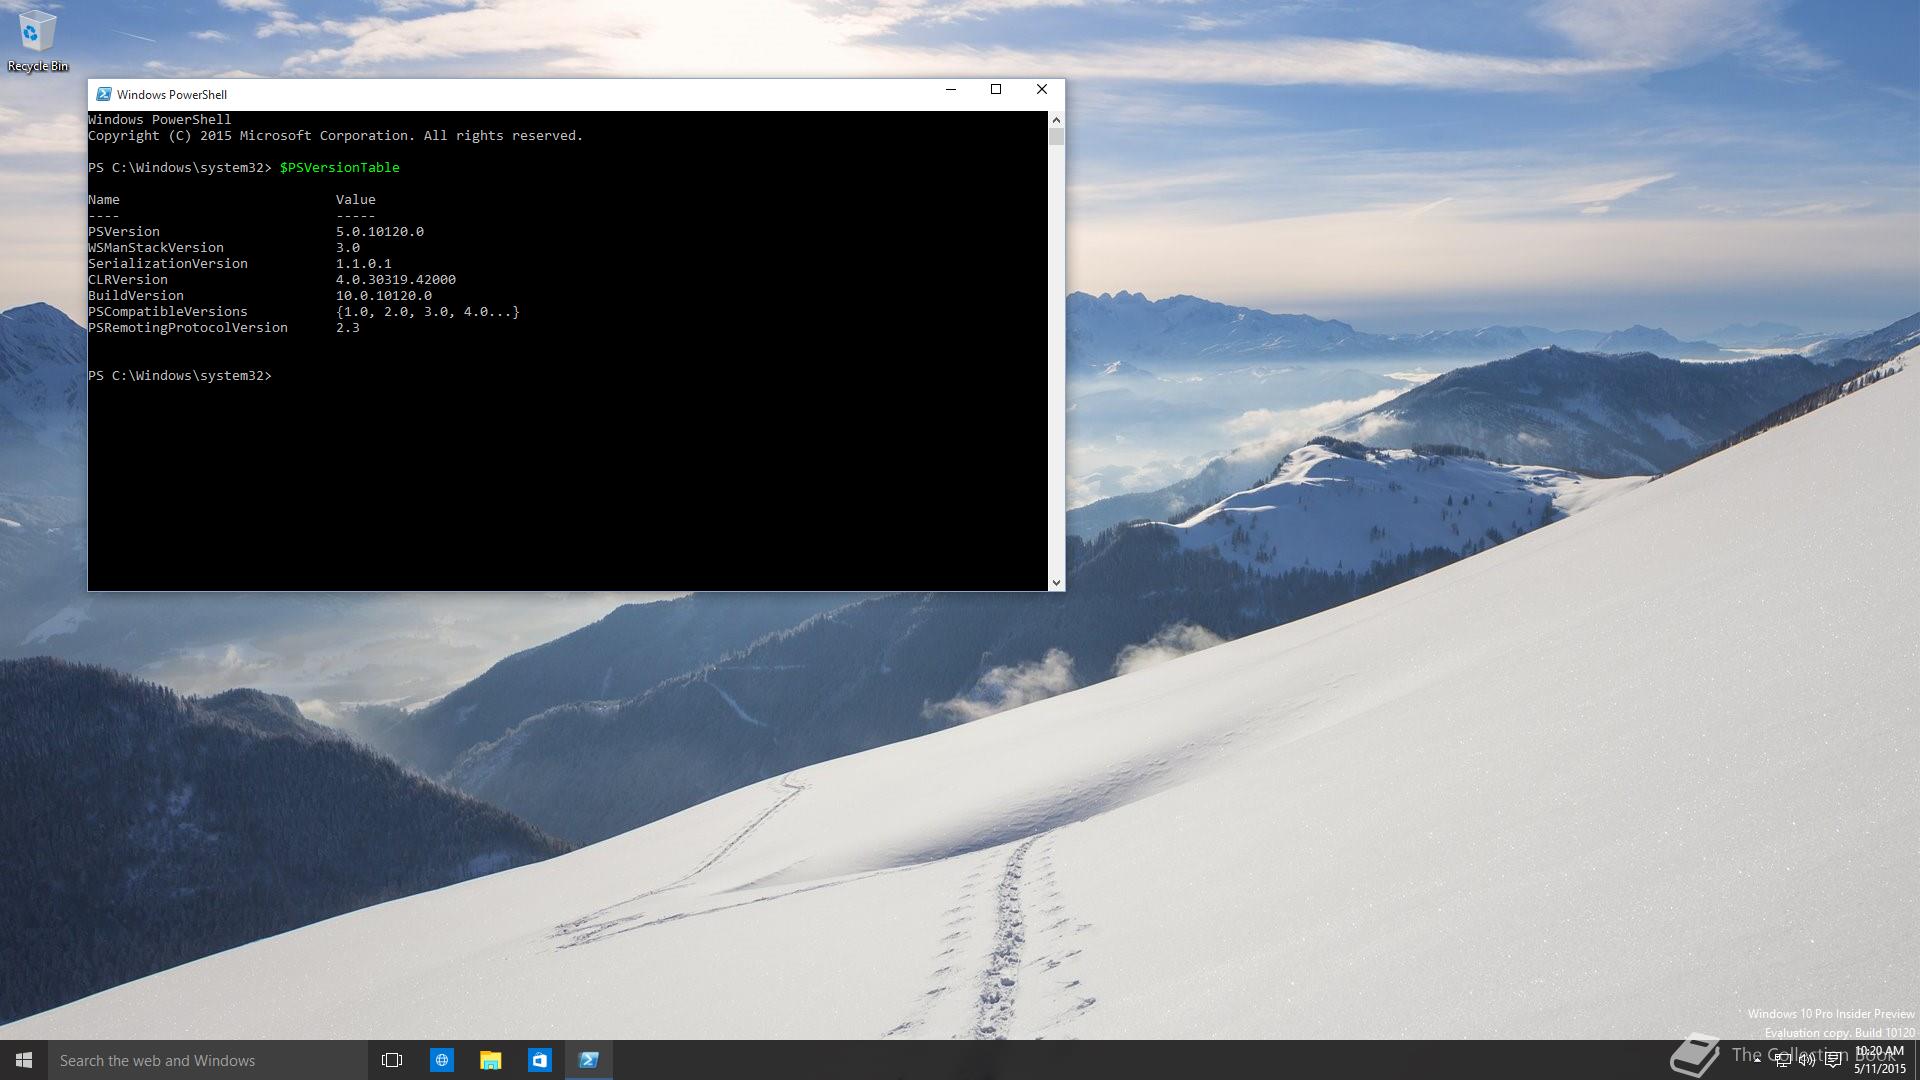Click the PowerShell scrollbar up arrow

(1056, 120)
